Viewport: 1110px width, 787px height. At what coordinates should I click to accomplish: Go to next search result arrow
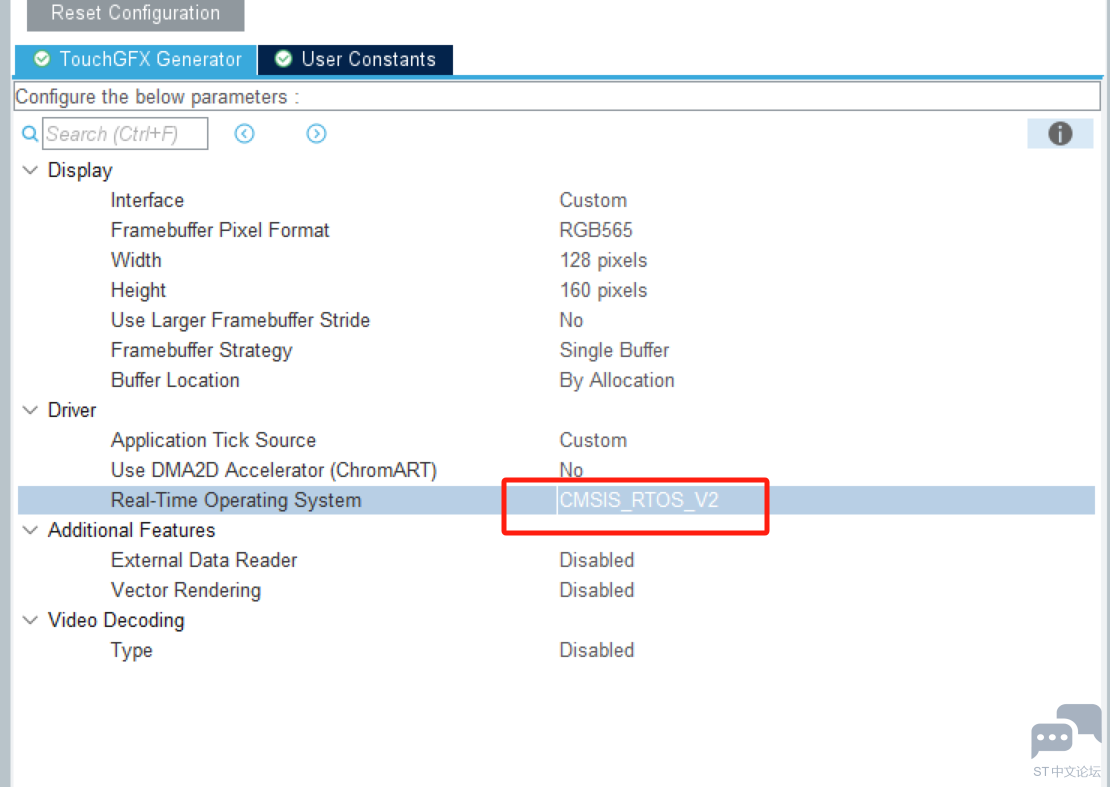[316, 134]
